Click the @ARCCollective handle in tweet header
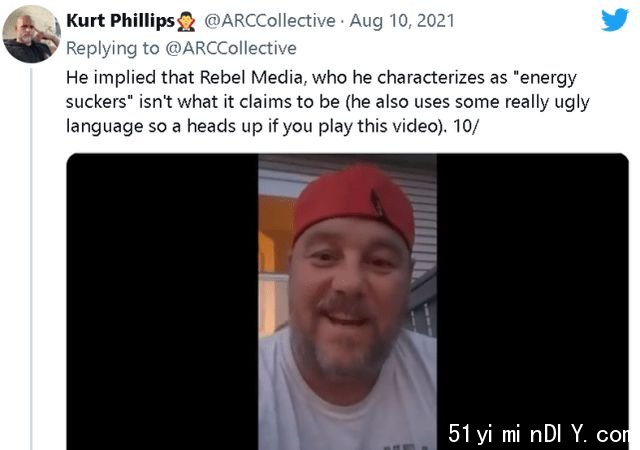The height and width of the screenshot is (450, 640). [x=269, y=21]
